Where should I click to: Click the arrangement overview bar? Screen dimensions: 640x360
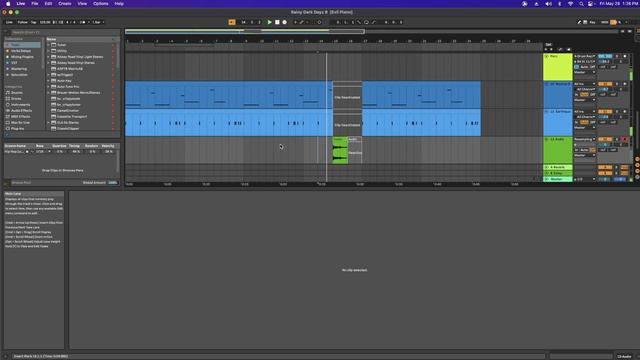(245, 31)
